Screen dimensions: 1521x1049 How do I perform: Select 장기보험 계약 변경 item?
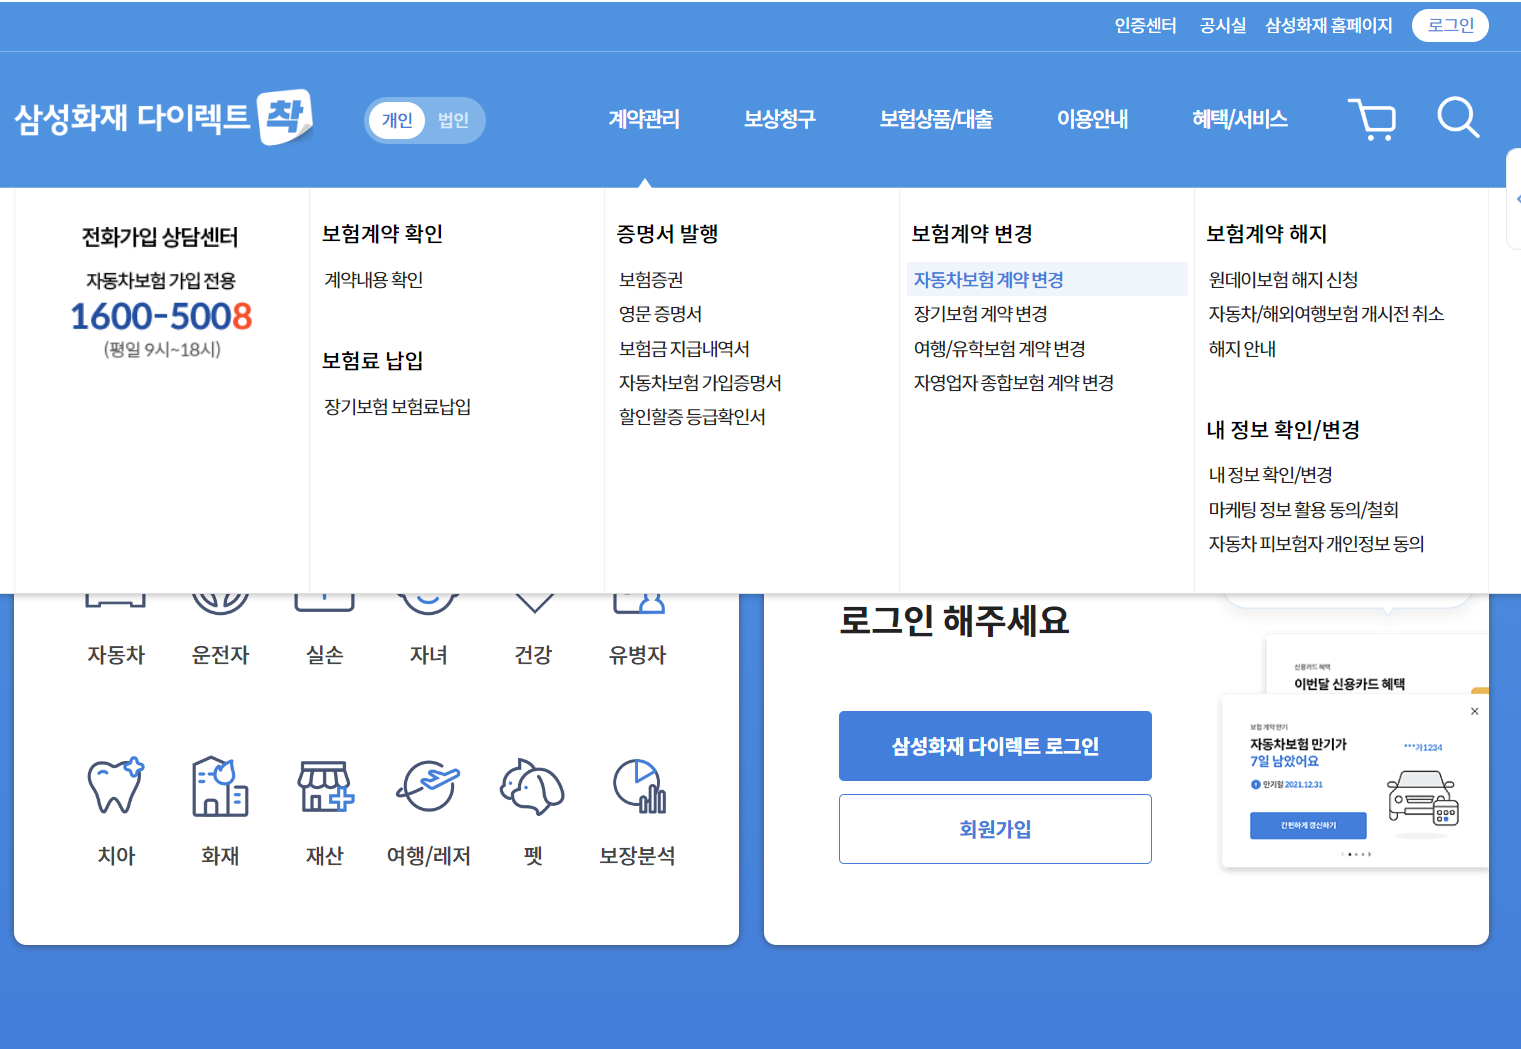tap(980, 314)
